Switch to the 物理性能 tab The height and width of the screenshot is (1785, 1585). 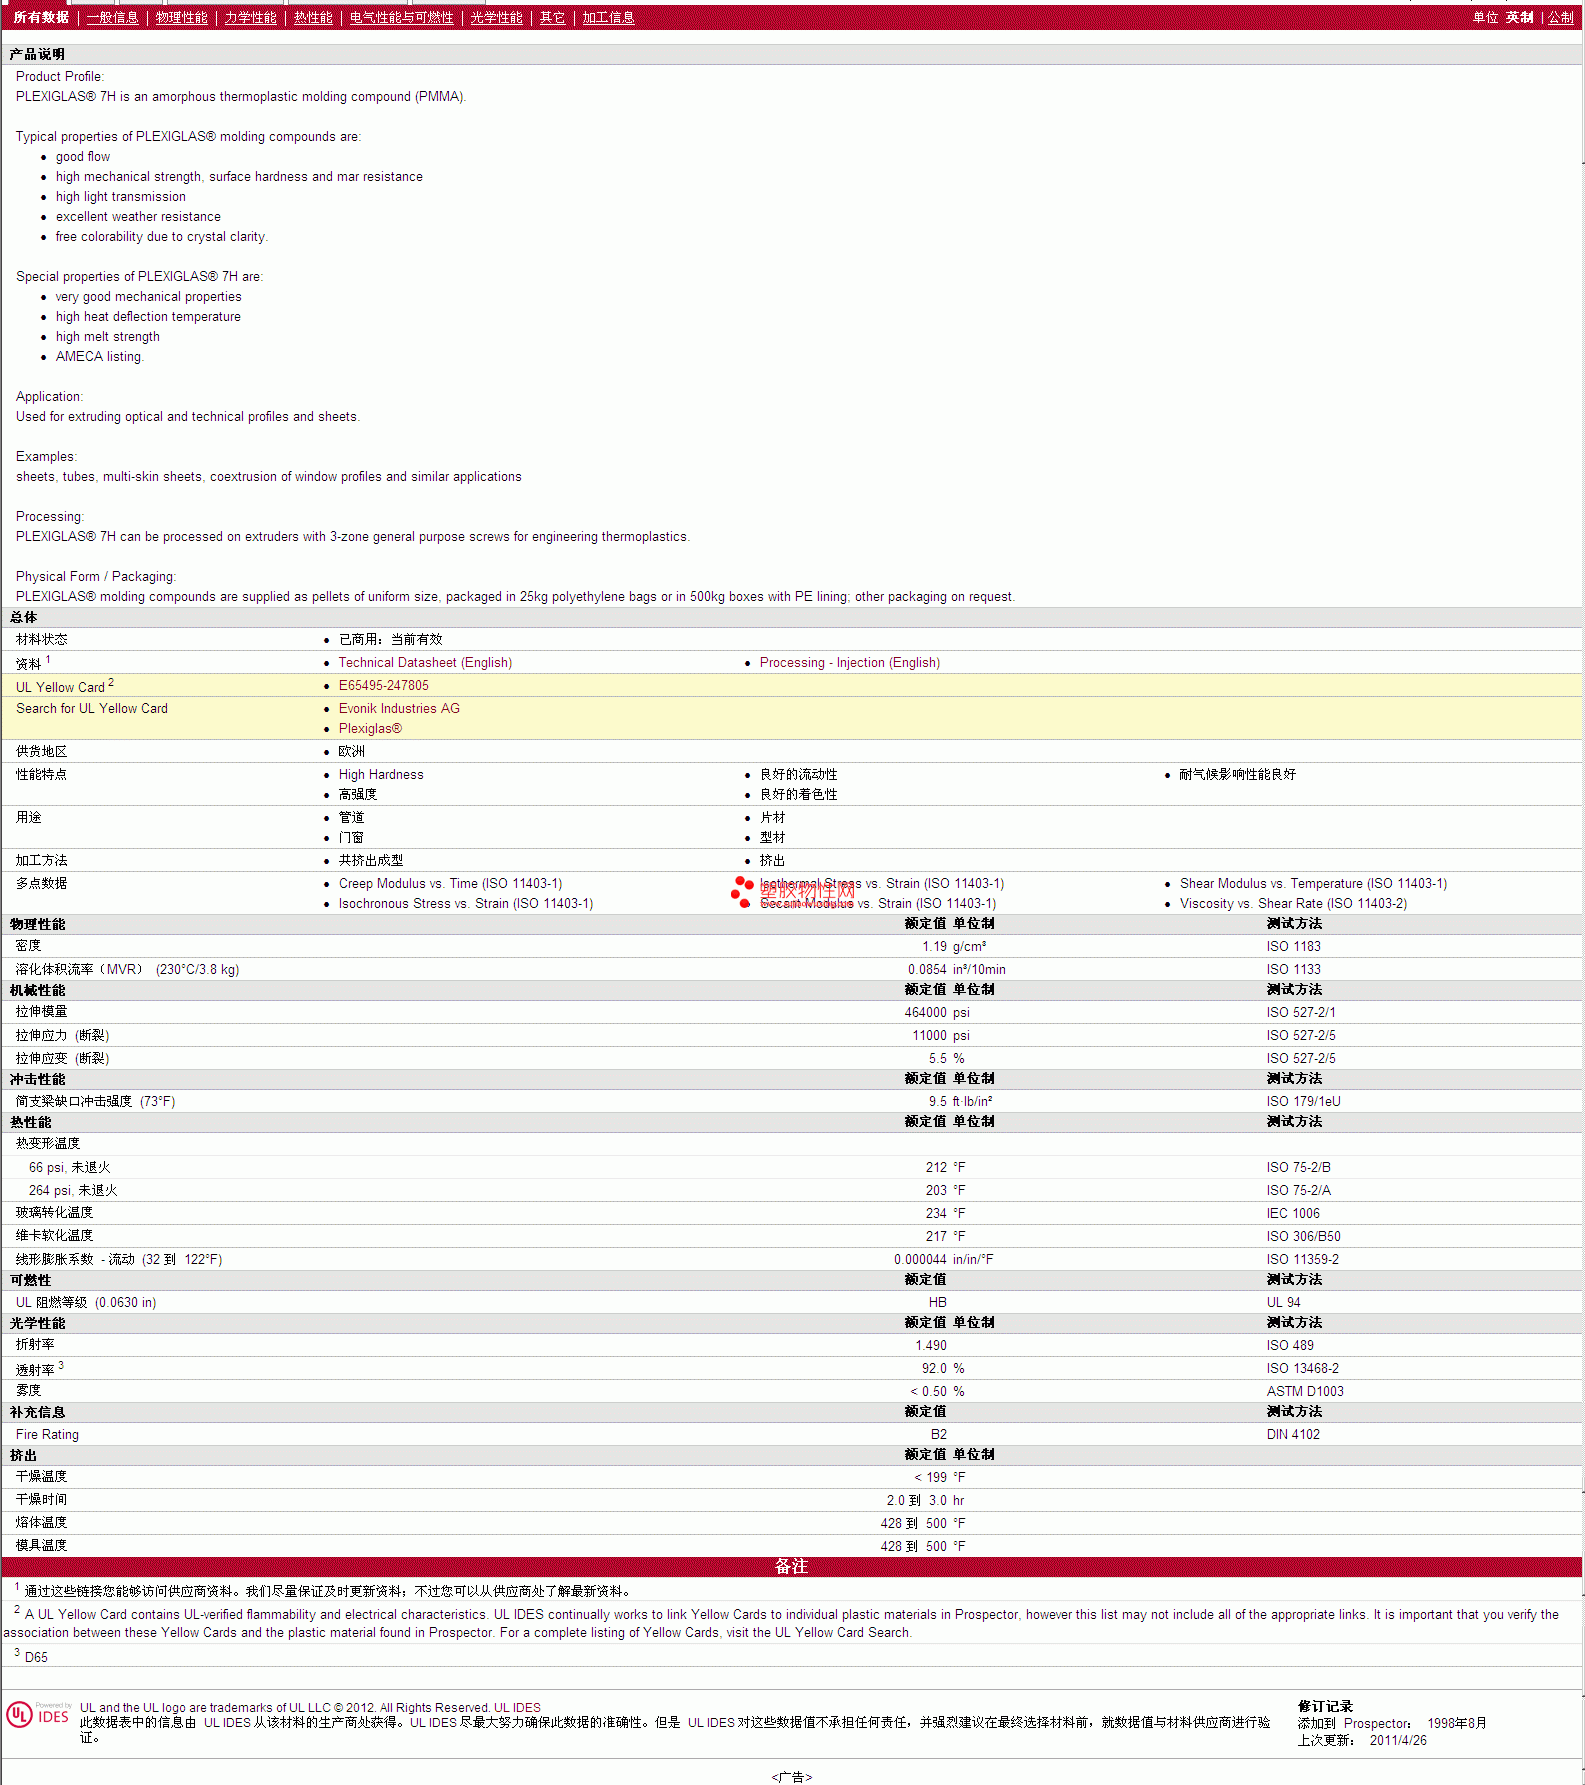[x=181, y=18]
